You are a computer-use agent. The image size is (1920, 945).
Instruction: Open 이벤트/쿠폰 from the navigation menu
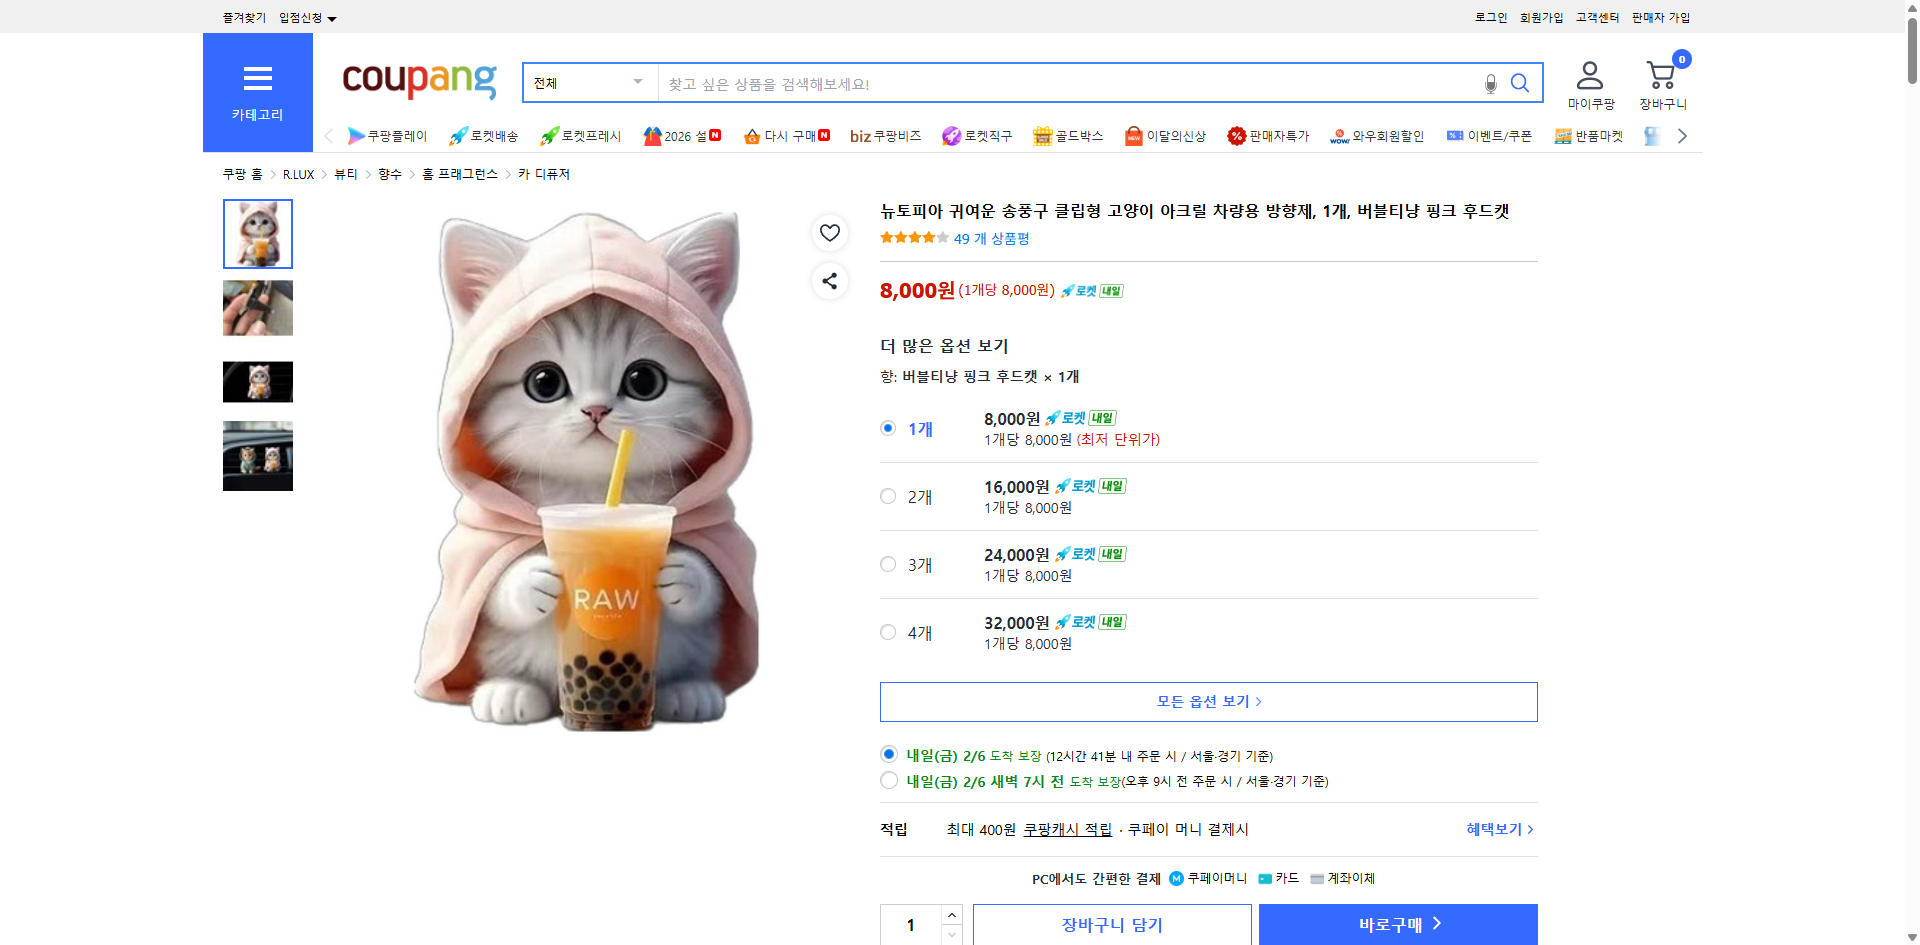(x=1489, y=136)
